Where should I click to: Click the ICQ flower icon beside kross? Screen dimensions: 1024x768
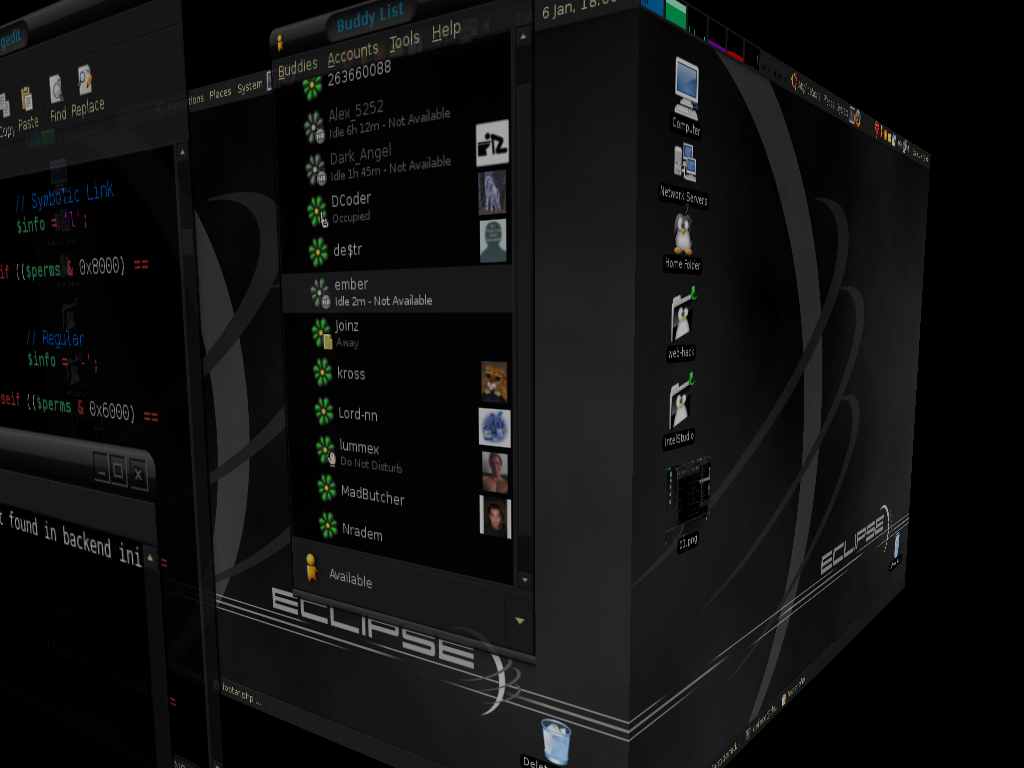[x=322, y=373]
